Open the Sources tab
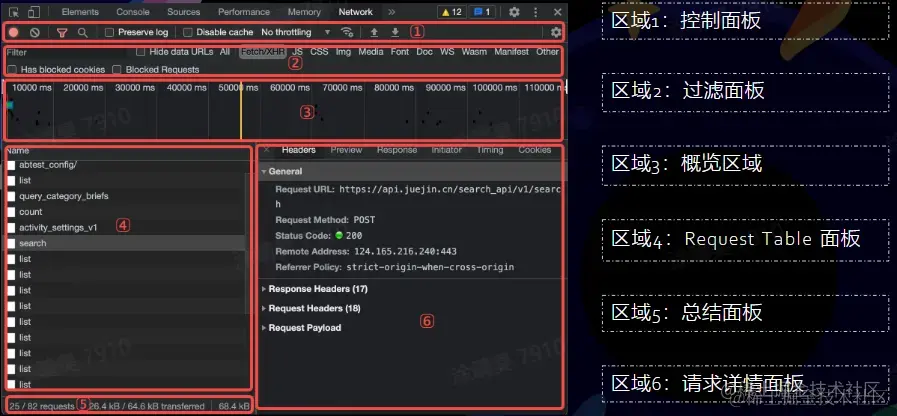The height and width of the screenshot is (416, 897). pyautogui.click(x=184, y=11)
